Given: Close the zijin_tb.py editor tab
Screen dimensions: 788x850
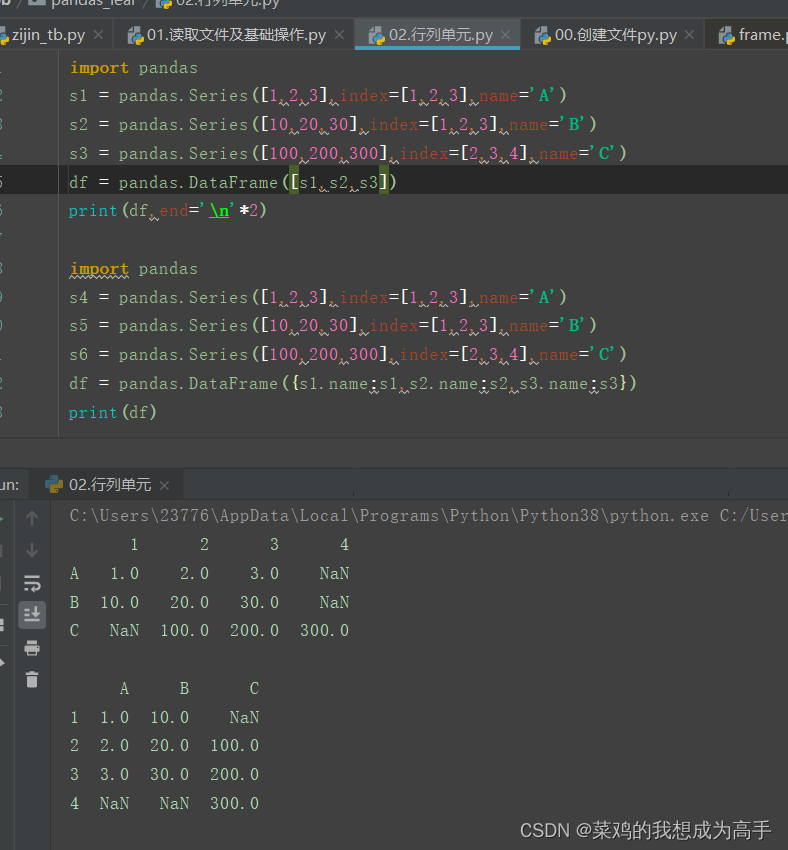Looking at the screenshot, I should pyautogui.click(x=98, y=35).
